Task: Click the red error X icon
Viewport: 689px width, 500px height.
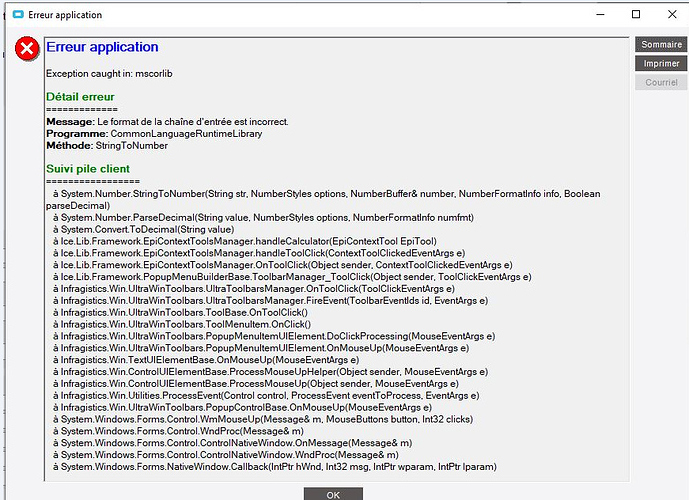Action: (27, 48)
